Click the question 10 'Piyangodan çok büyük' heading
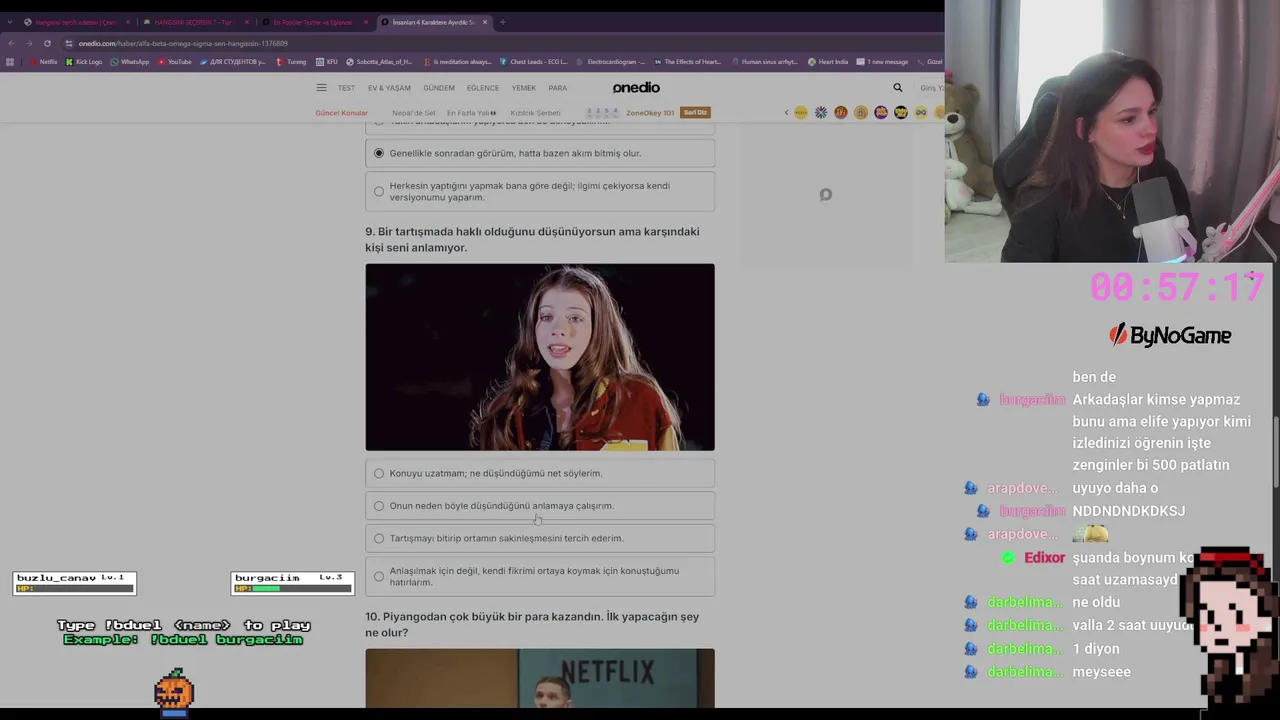The image size is (1280, 720). pyautogui.click(x=532, y=624)
